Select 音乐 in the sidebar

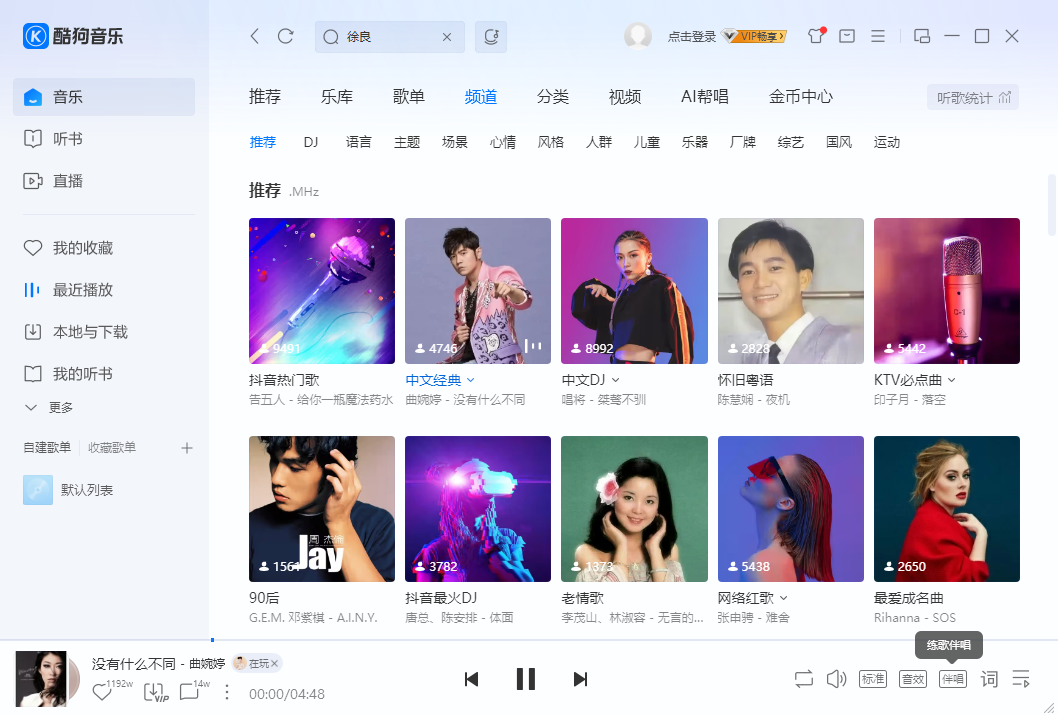104,97
